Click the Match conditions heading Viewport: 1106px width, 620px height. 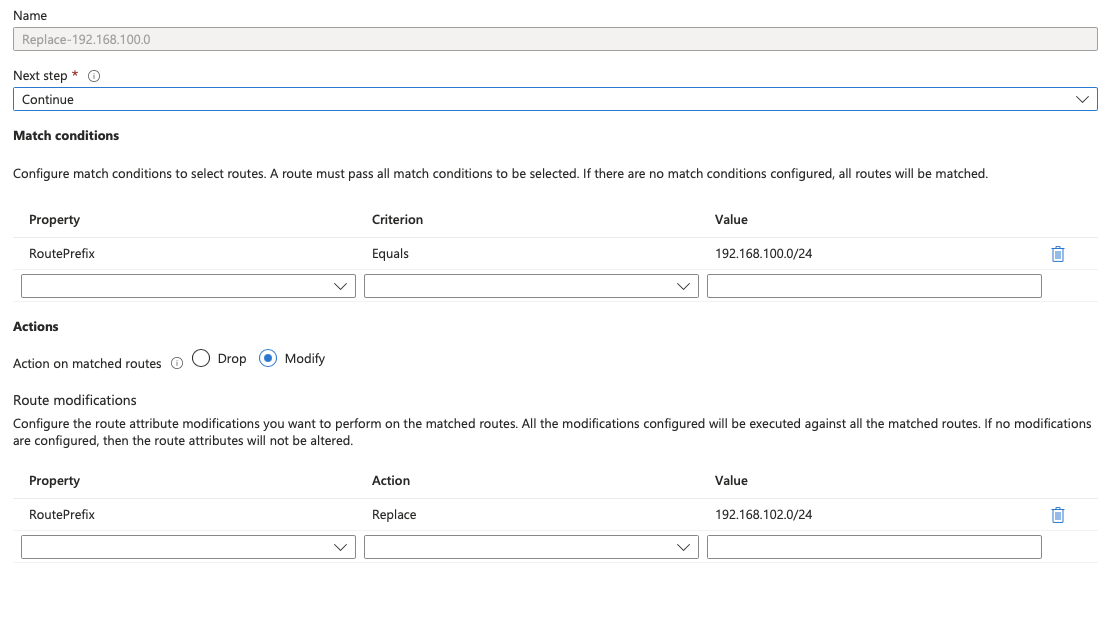[x=66, y=135]
